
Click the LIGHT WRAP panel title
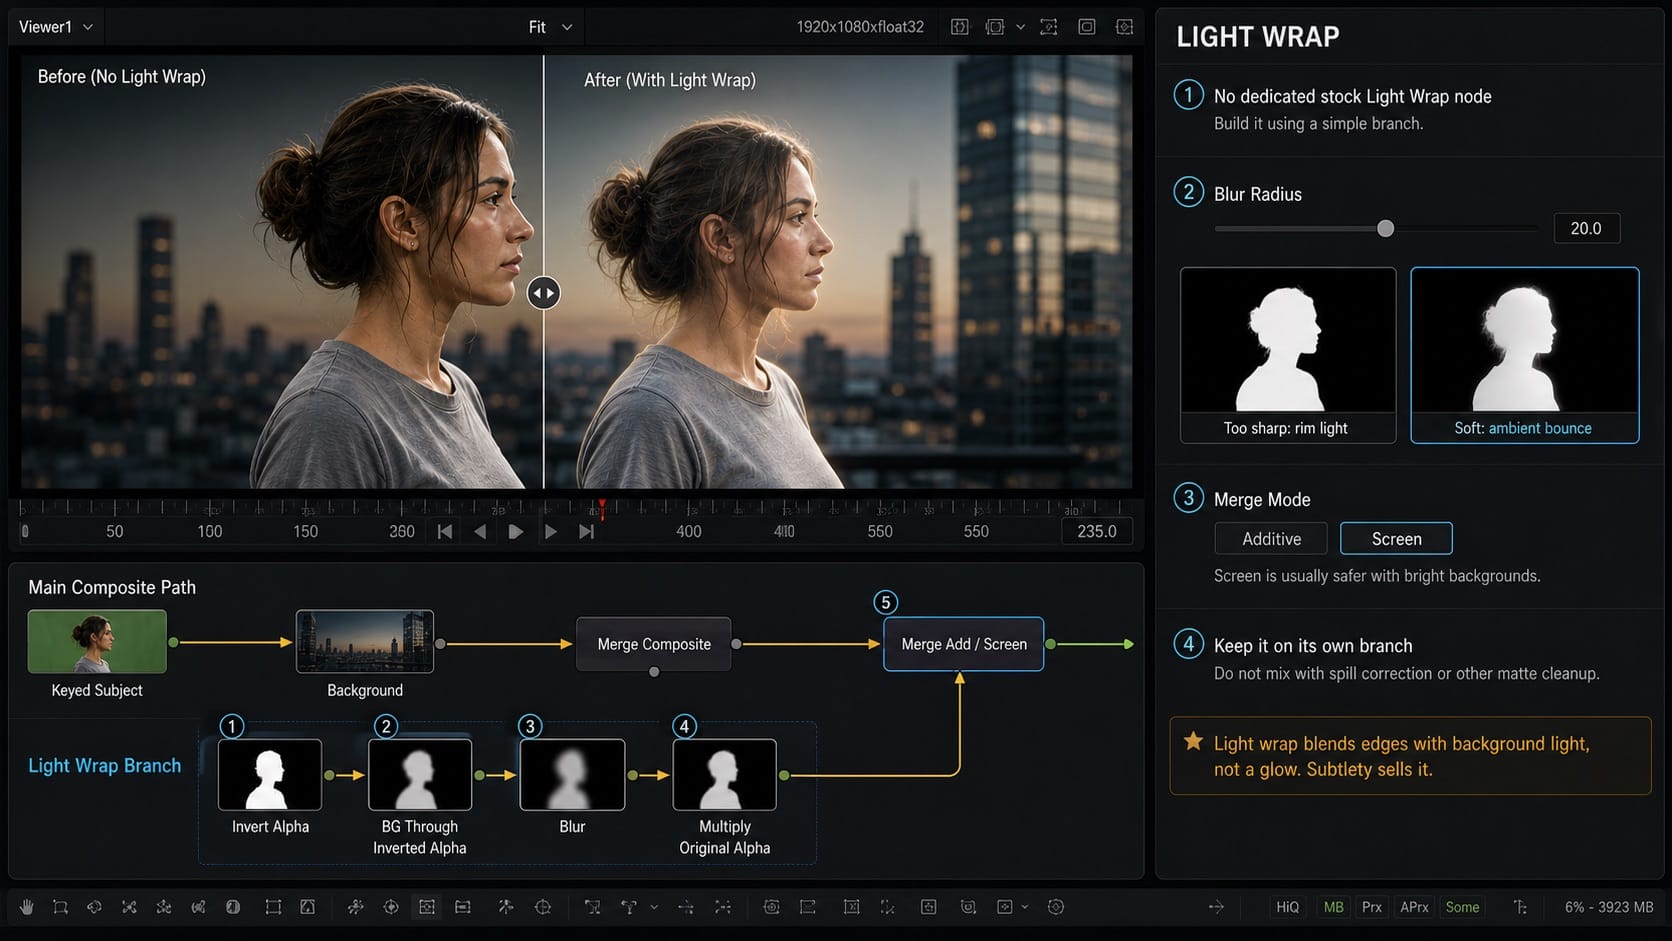coord(1258,37)
